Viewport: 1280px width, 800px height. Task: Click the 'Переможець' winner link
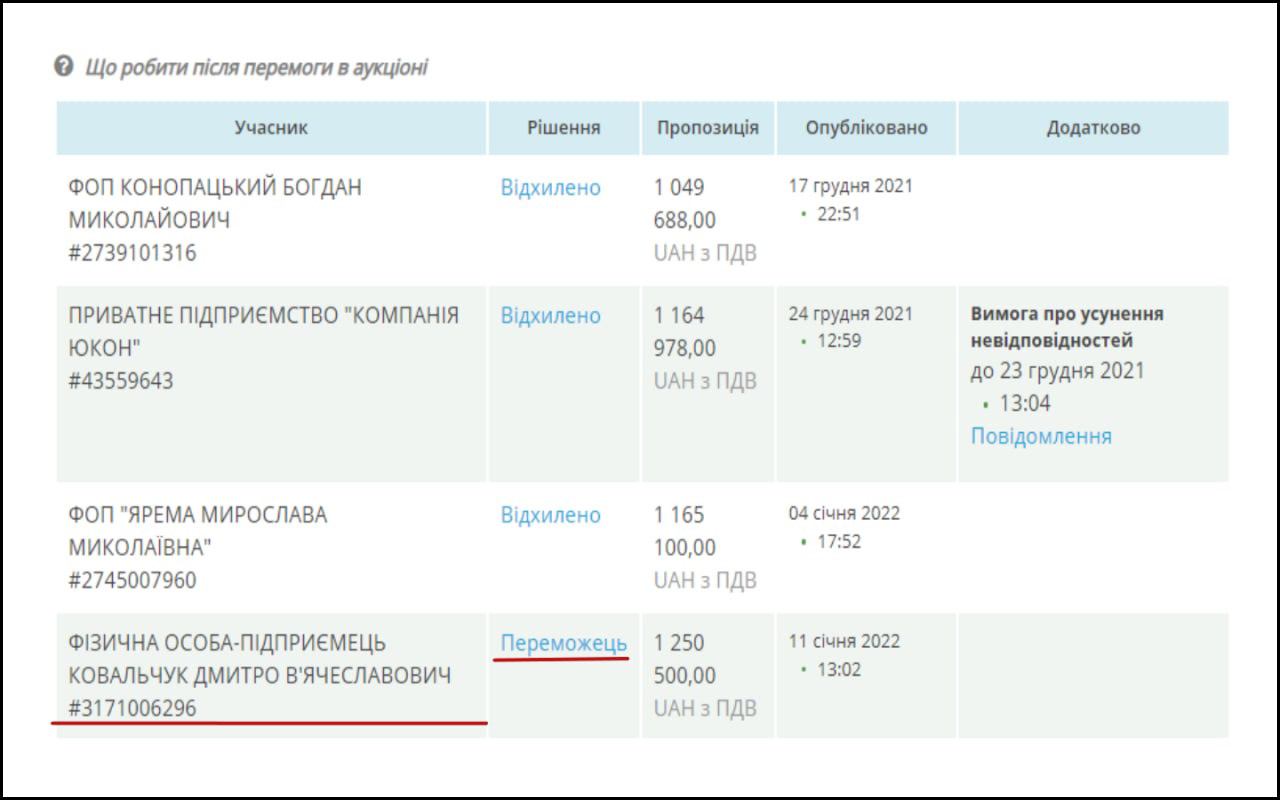point(564,643)
